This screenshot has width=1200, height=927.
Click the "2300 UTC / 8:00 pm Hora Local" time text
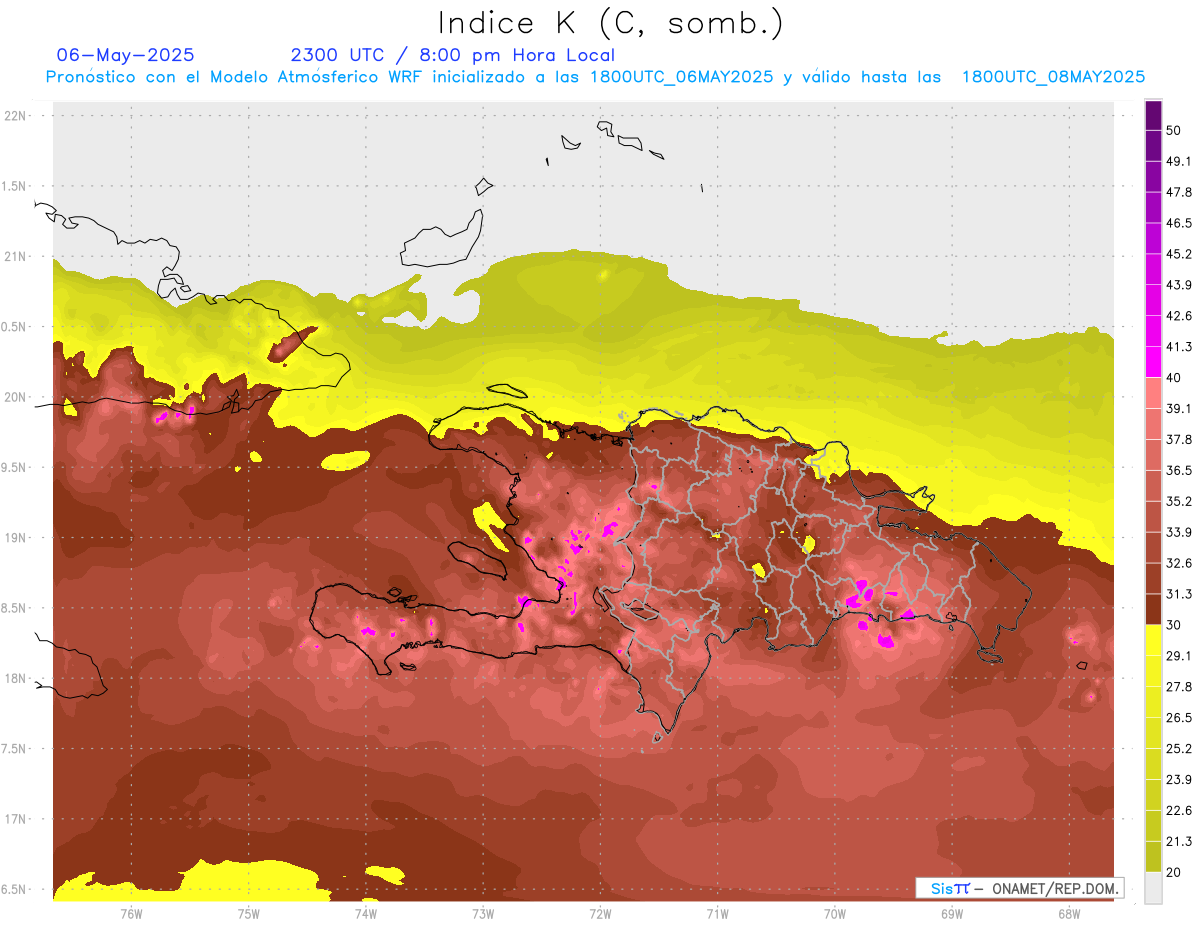452,55
